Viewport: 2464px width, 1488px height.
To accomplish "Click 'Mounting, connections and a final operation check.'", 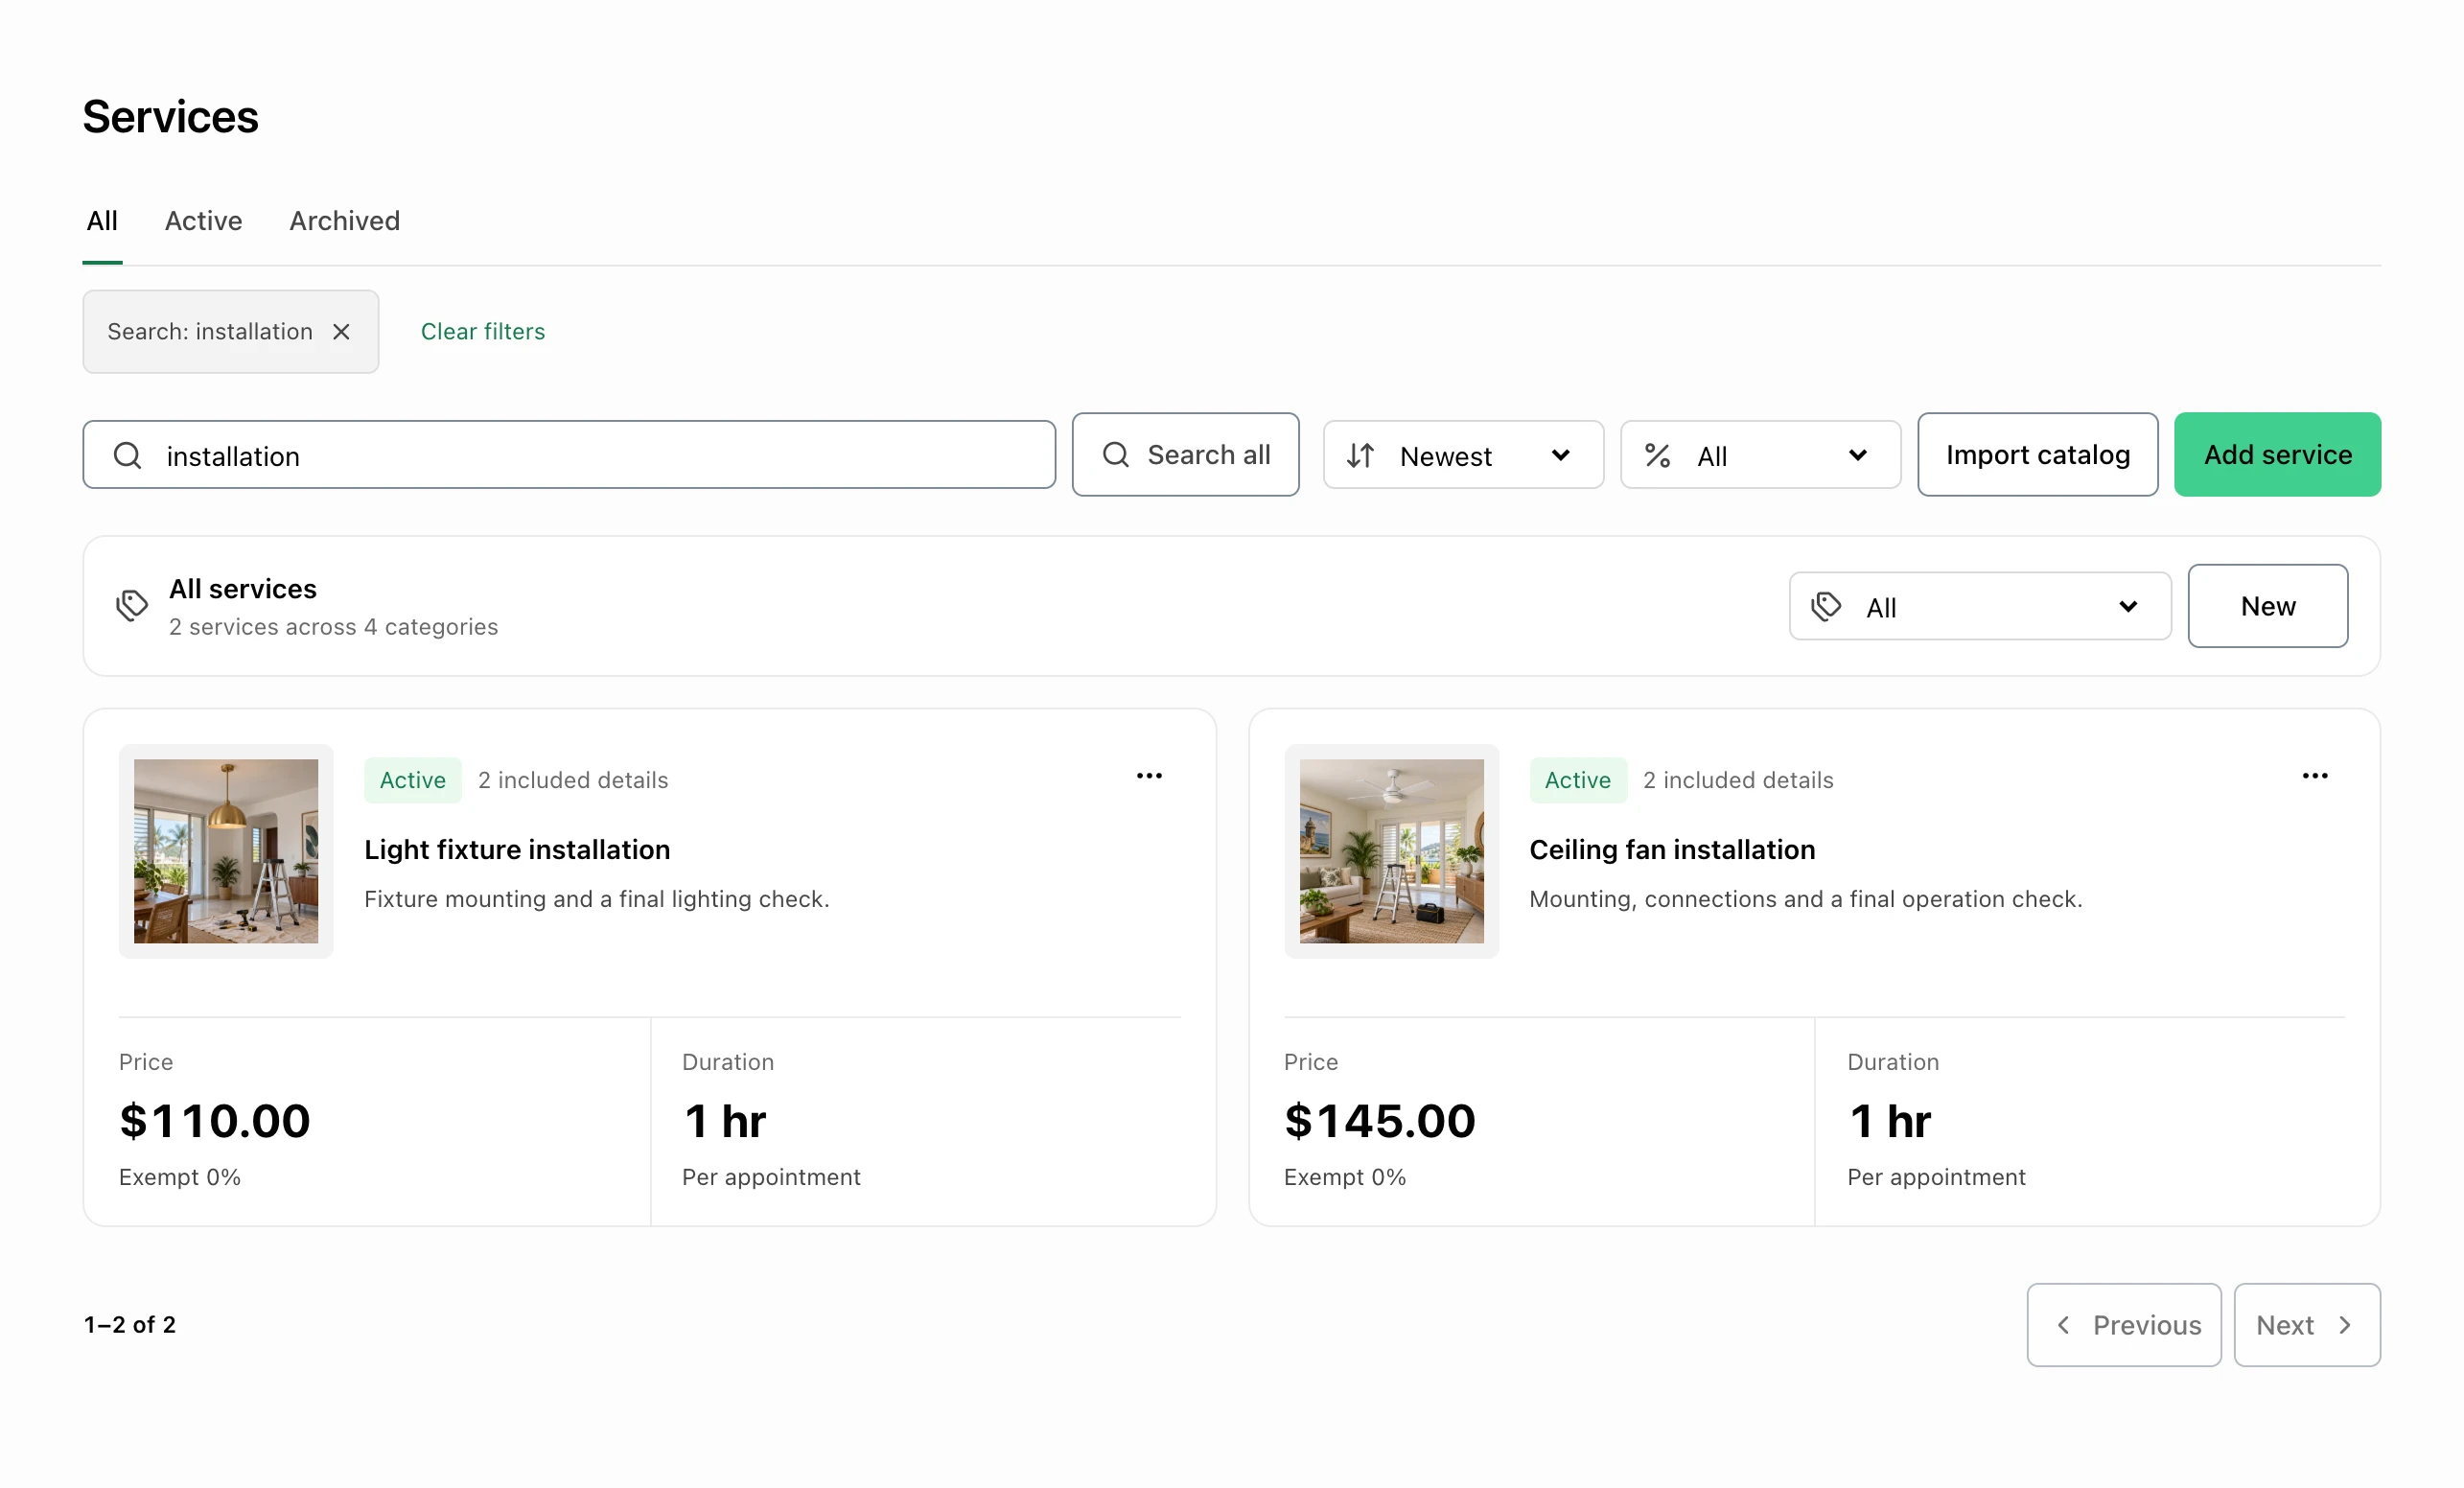I will click(x=1805, y=899).
